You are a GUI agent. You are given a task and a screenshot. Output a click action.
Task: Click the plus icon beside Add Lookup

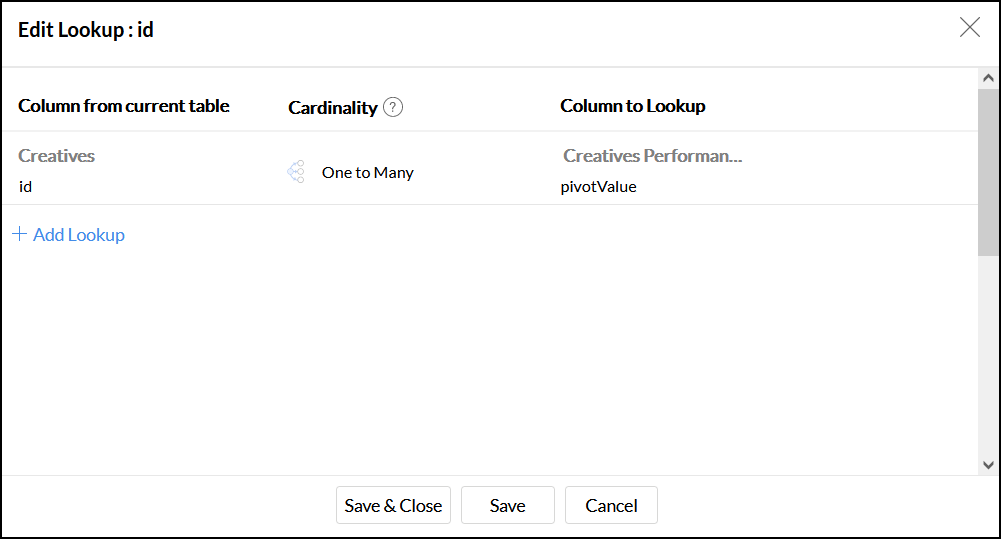pyautogui.click(x=19, y=235)
